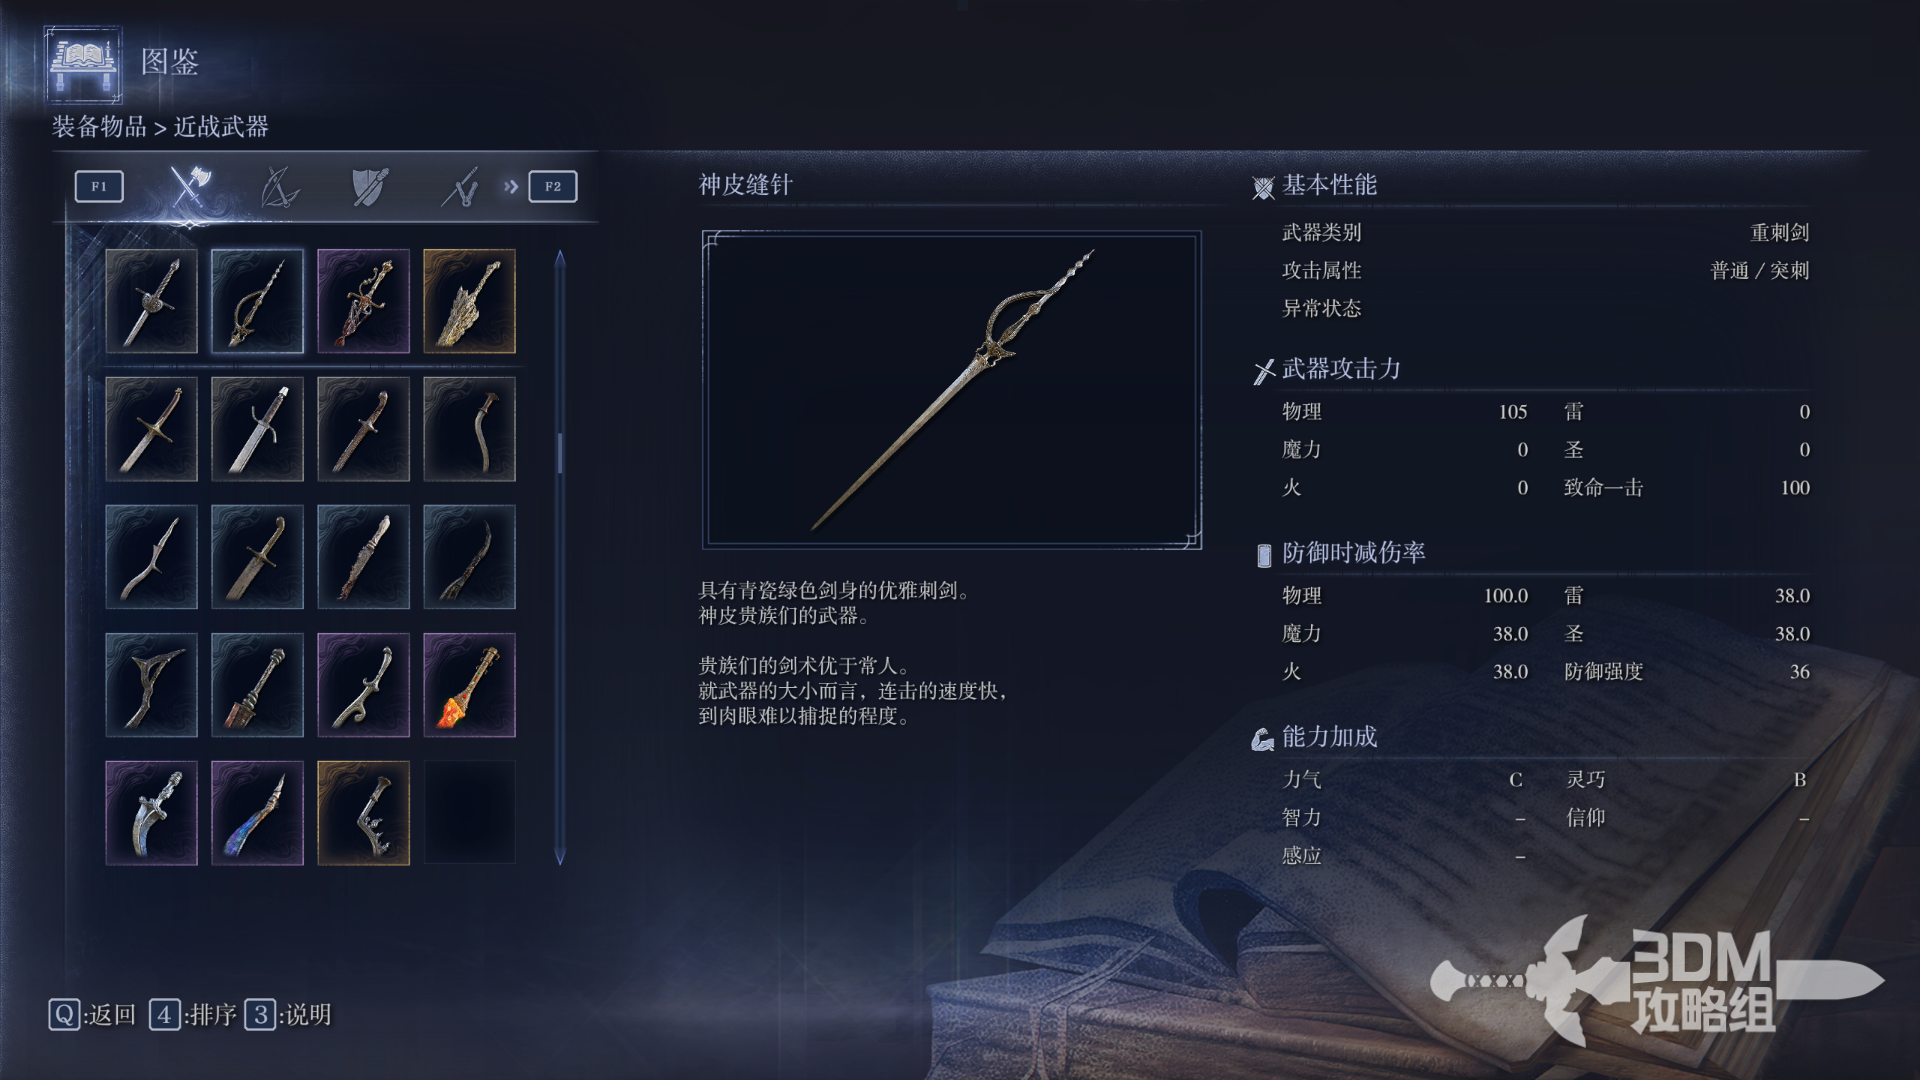Screen dimensions: 1920x1080
Task: Click the F2 next category button
Action: 553,186
